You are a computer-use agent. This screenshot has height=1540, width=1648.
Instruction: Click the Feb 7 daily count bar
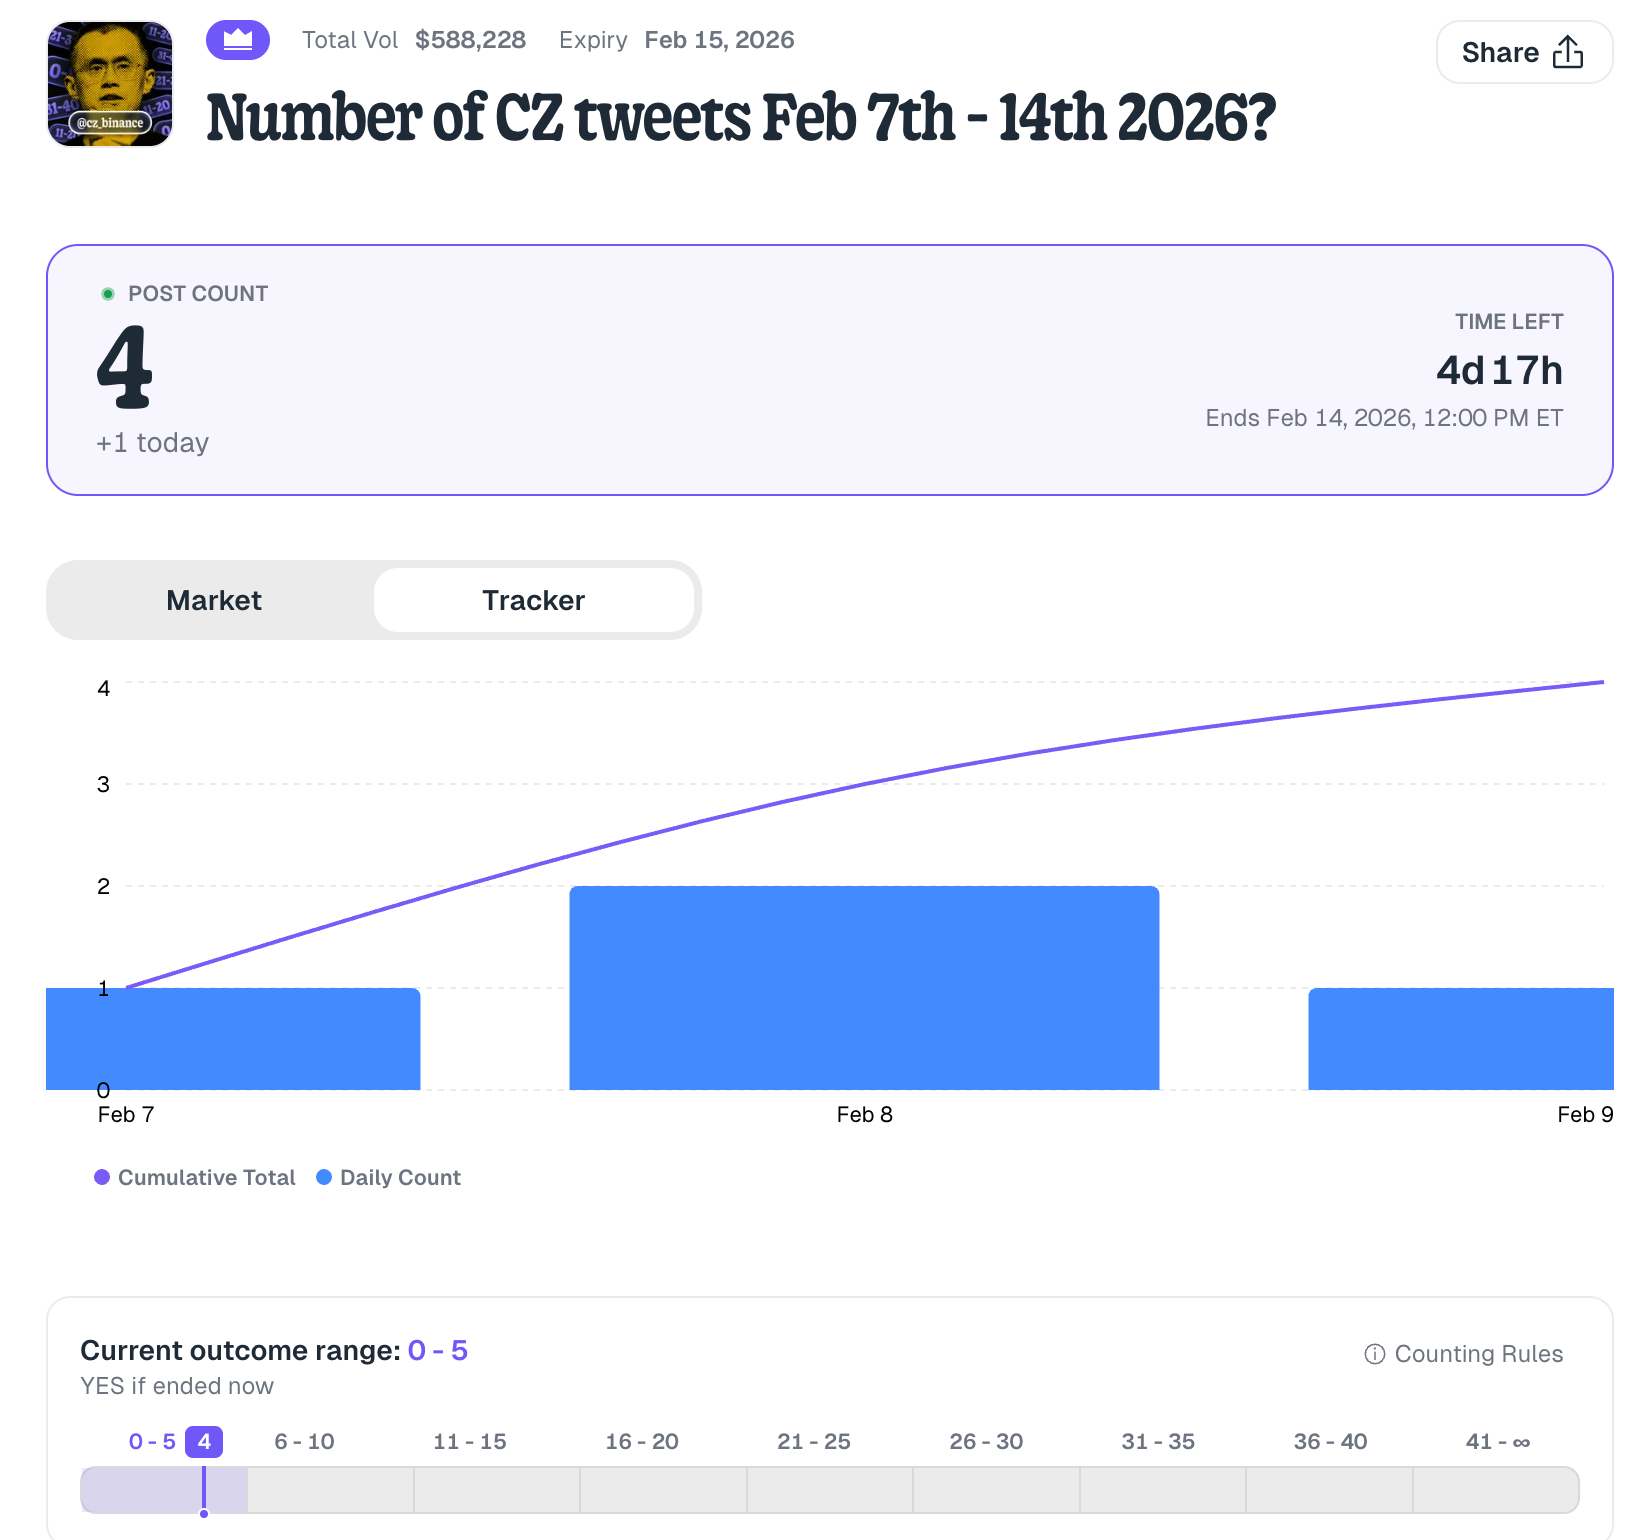coord(233,1038)
